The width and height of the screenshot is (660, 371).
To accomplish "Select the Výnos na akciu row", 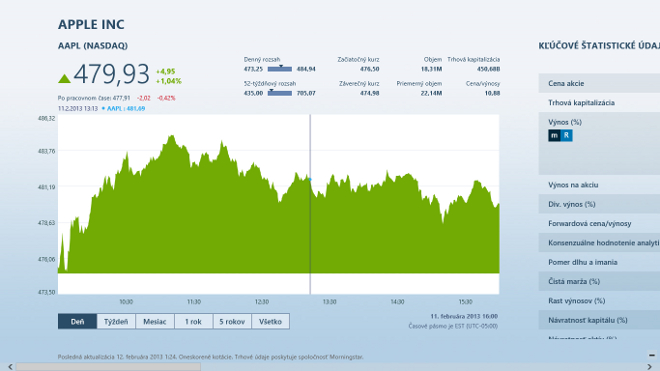I will pyautogui.click(x=599, y=185).
